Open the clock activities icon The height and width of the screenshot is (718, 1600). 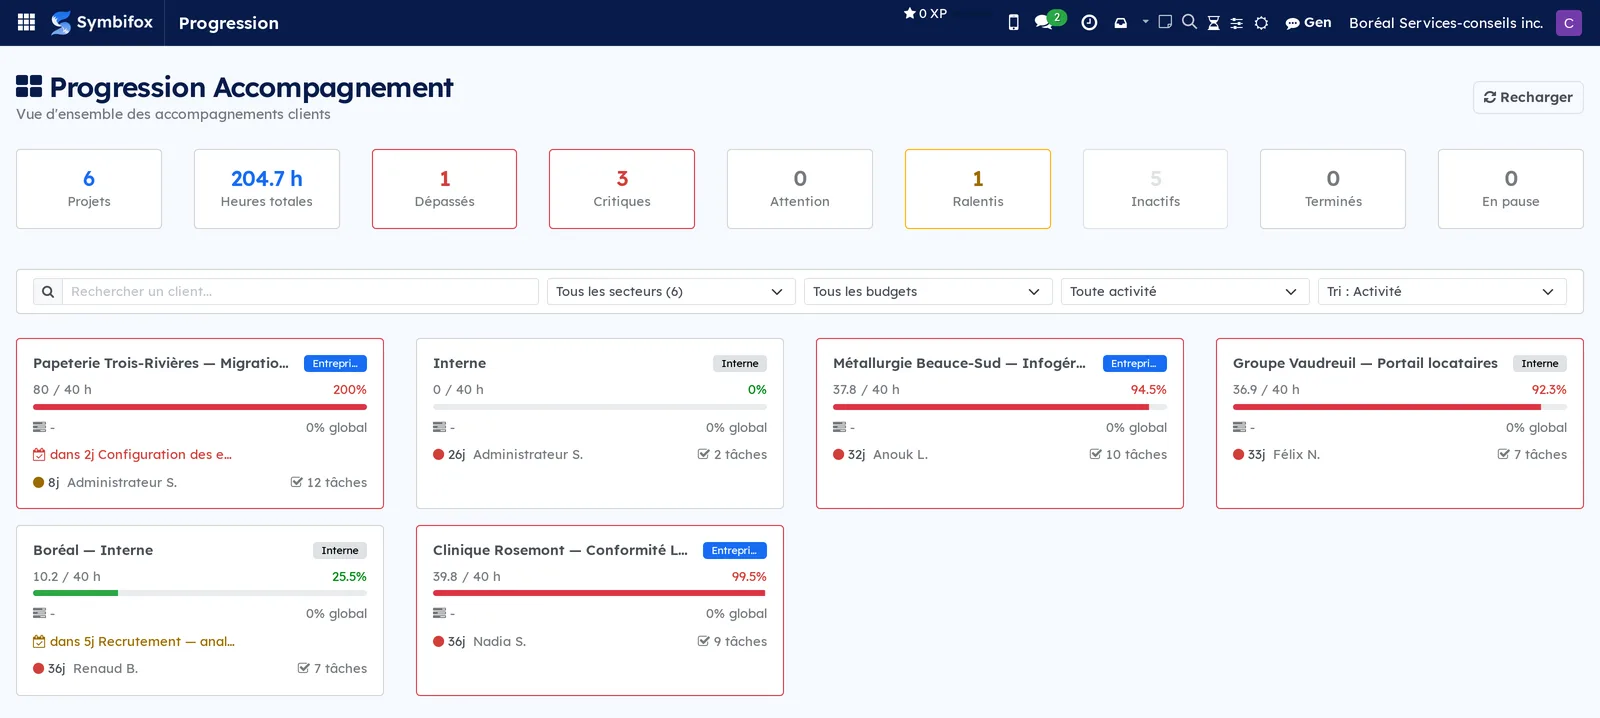tap(1089, 22)
